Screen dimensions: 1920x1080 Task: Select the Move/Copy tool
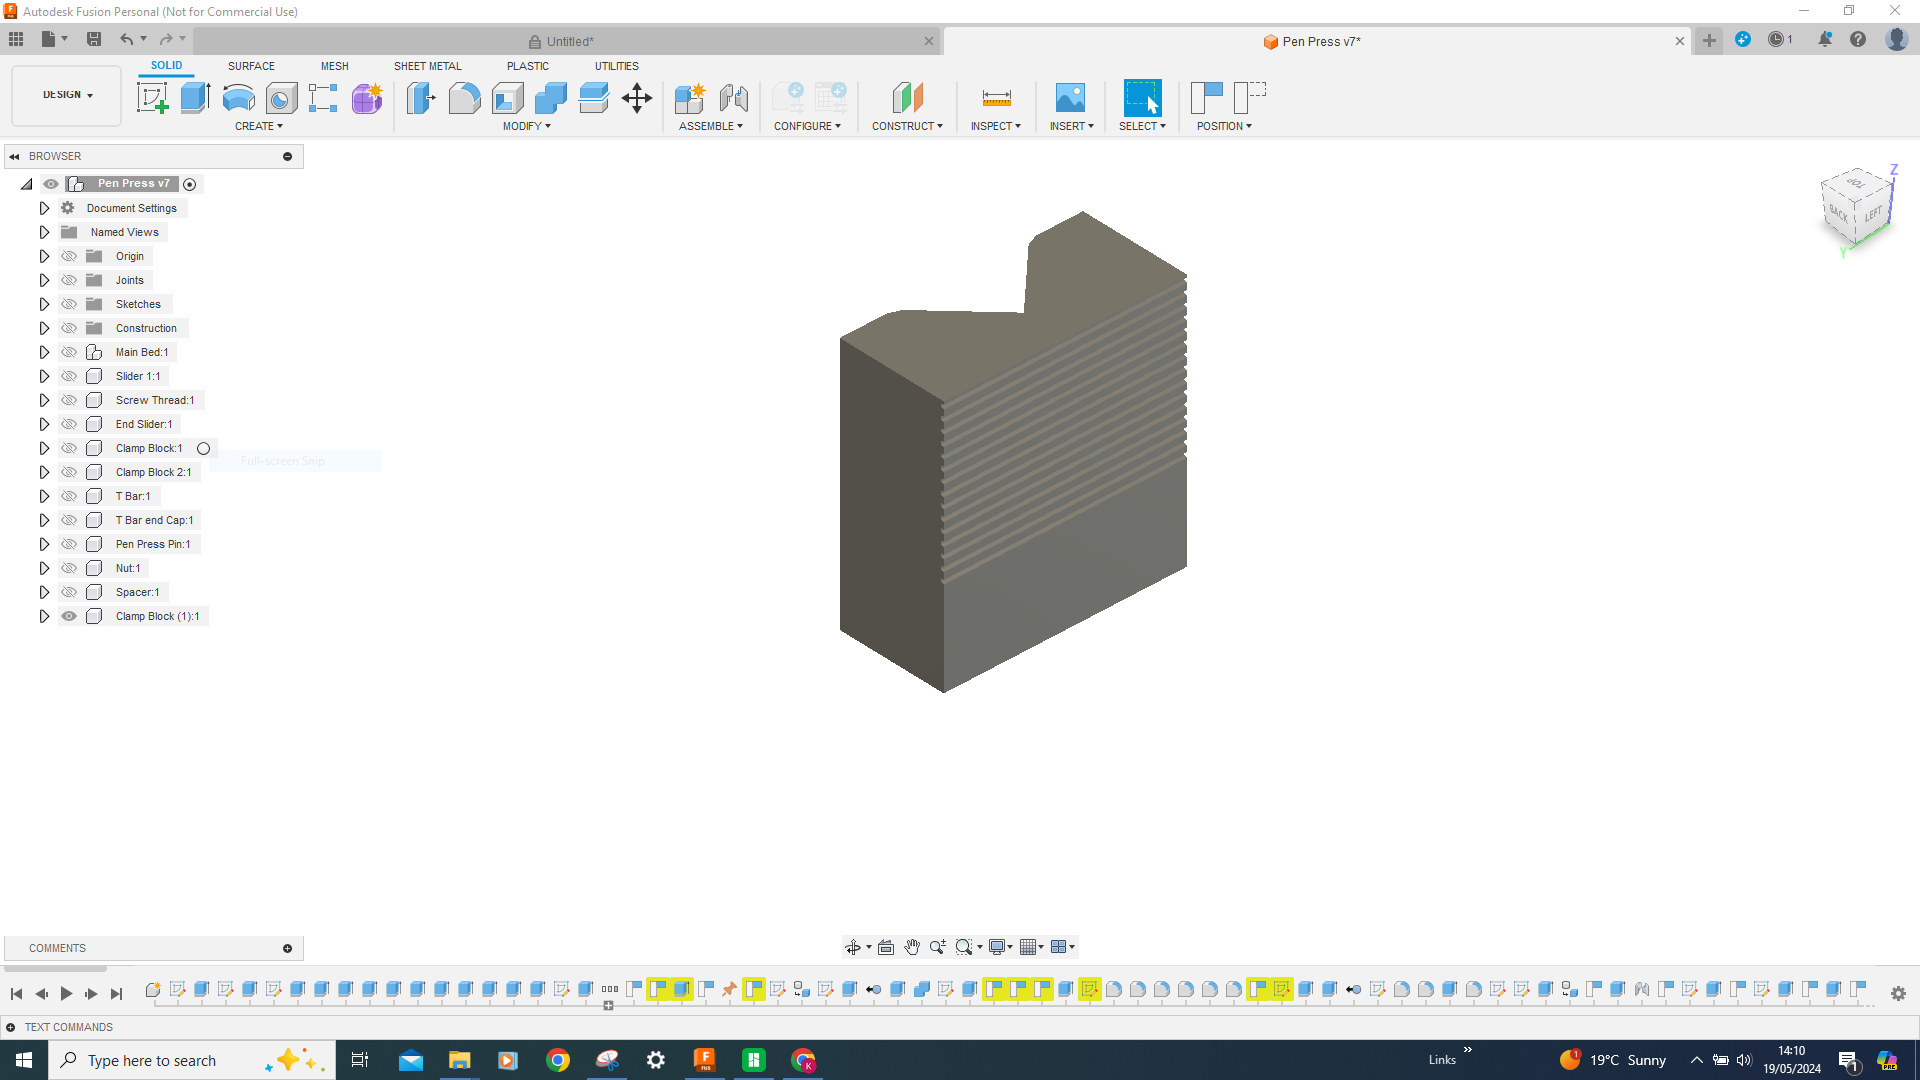[x=636, y=98]
